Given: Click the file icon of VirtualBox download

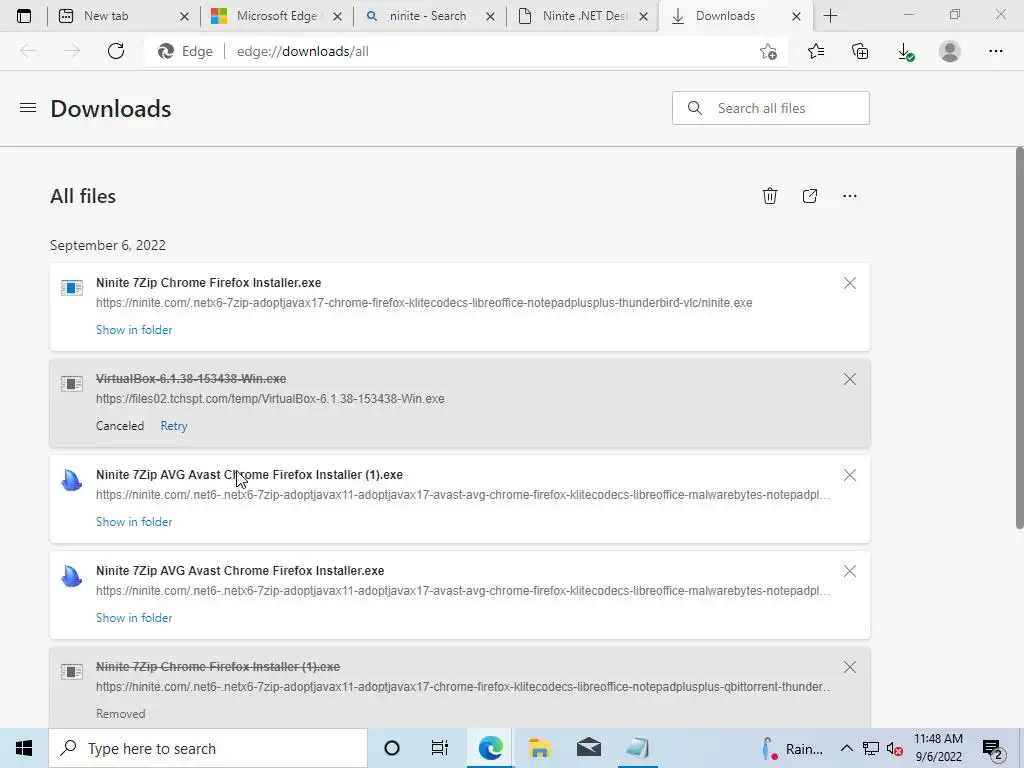Looking at the screenshot, I should click(72, 383).
